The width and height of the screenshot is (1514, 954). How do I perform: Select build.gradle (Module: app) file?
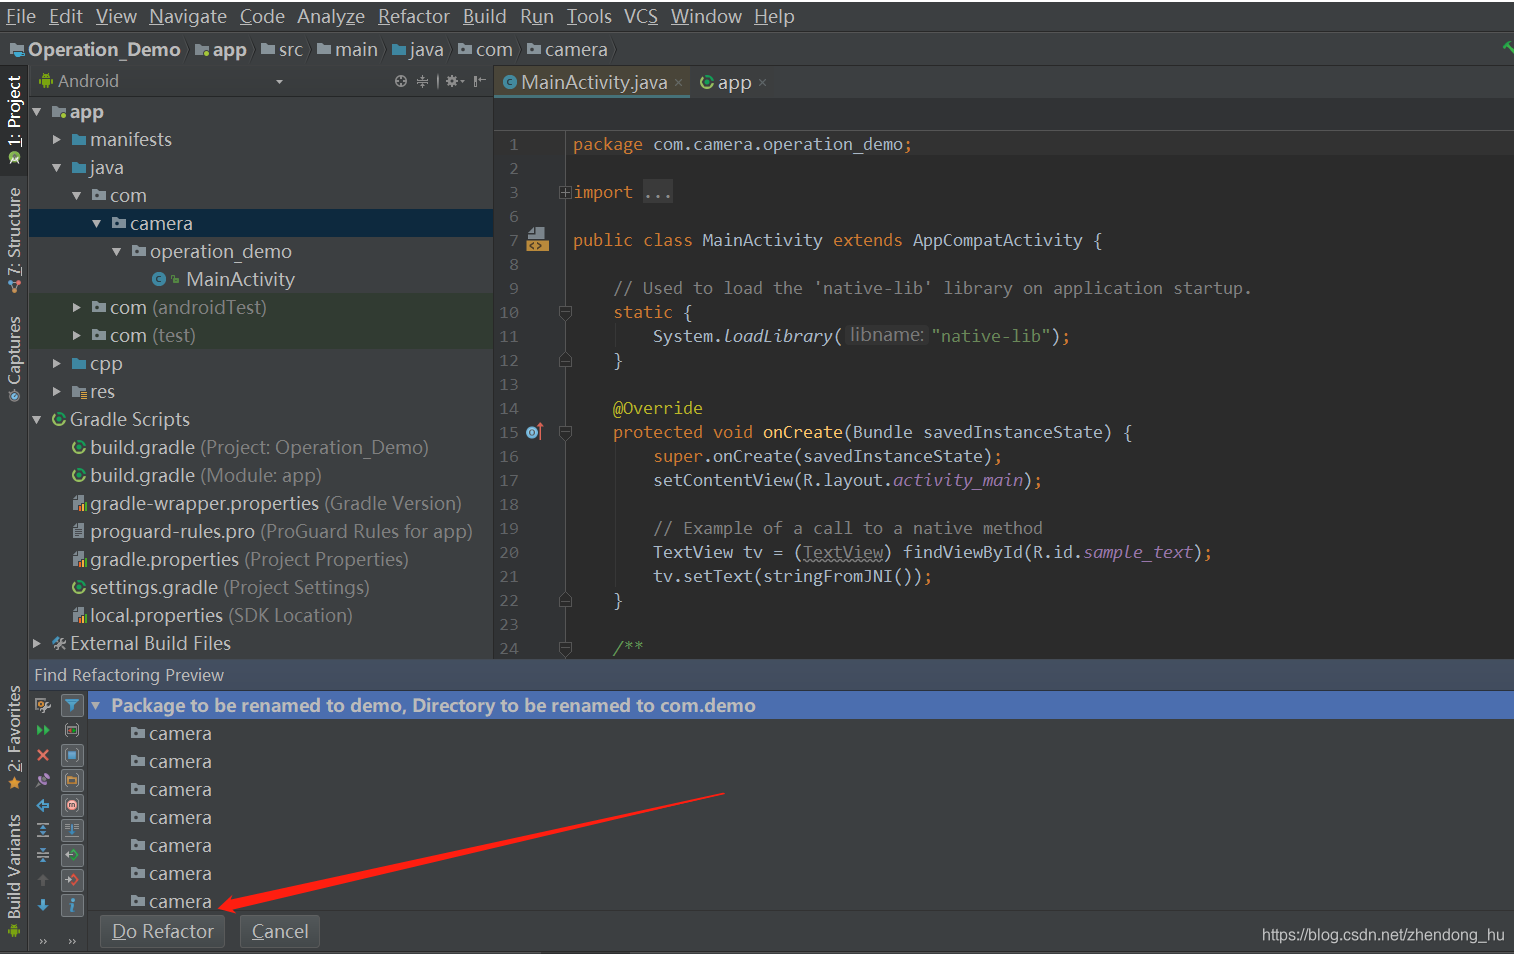pyautogui.click(x=196, y=476)
